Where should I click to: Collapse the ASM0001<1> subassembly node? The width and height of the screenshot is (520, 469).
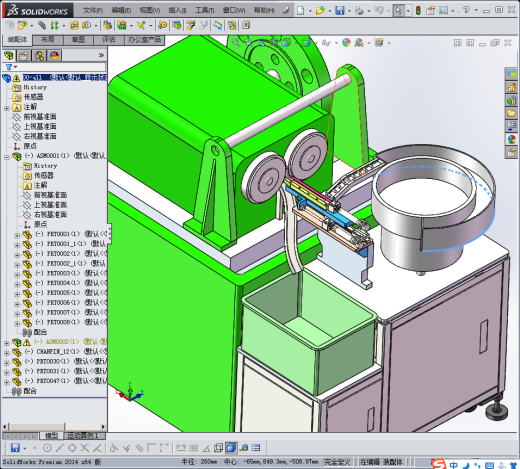coord(7,156)
